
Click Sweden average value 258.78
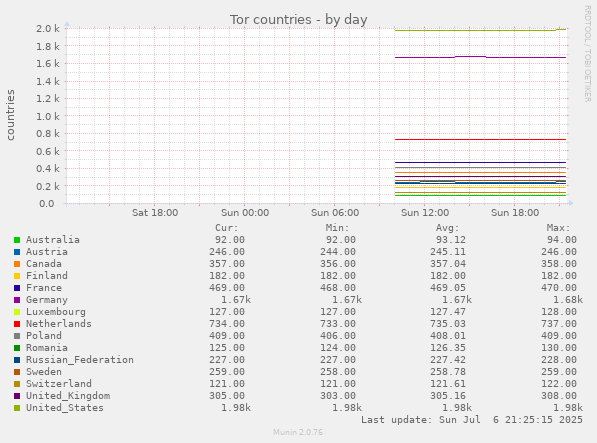[x=447, y=372]
